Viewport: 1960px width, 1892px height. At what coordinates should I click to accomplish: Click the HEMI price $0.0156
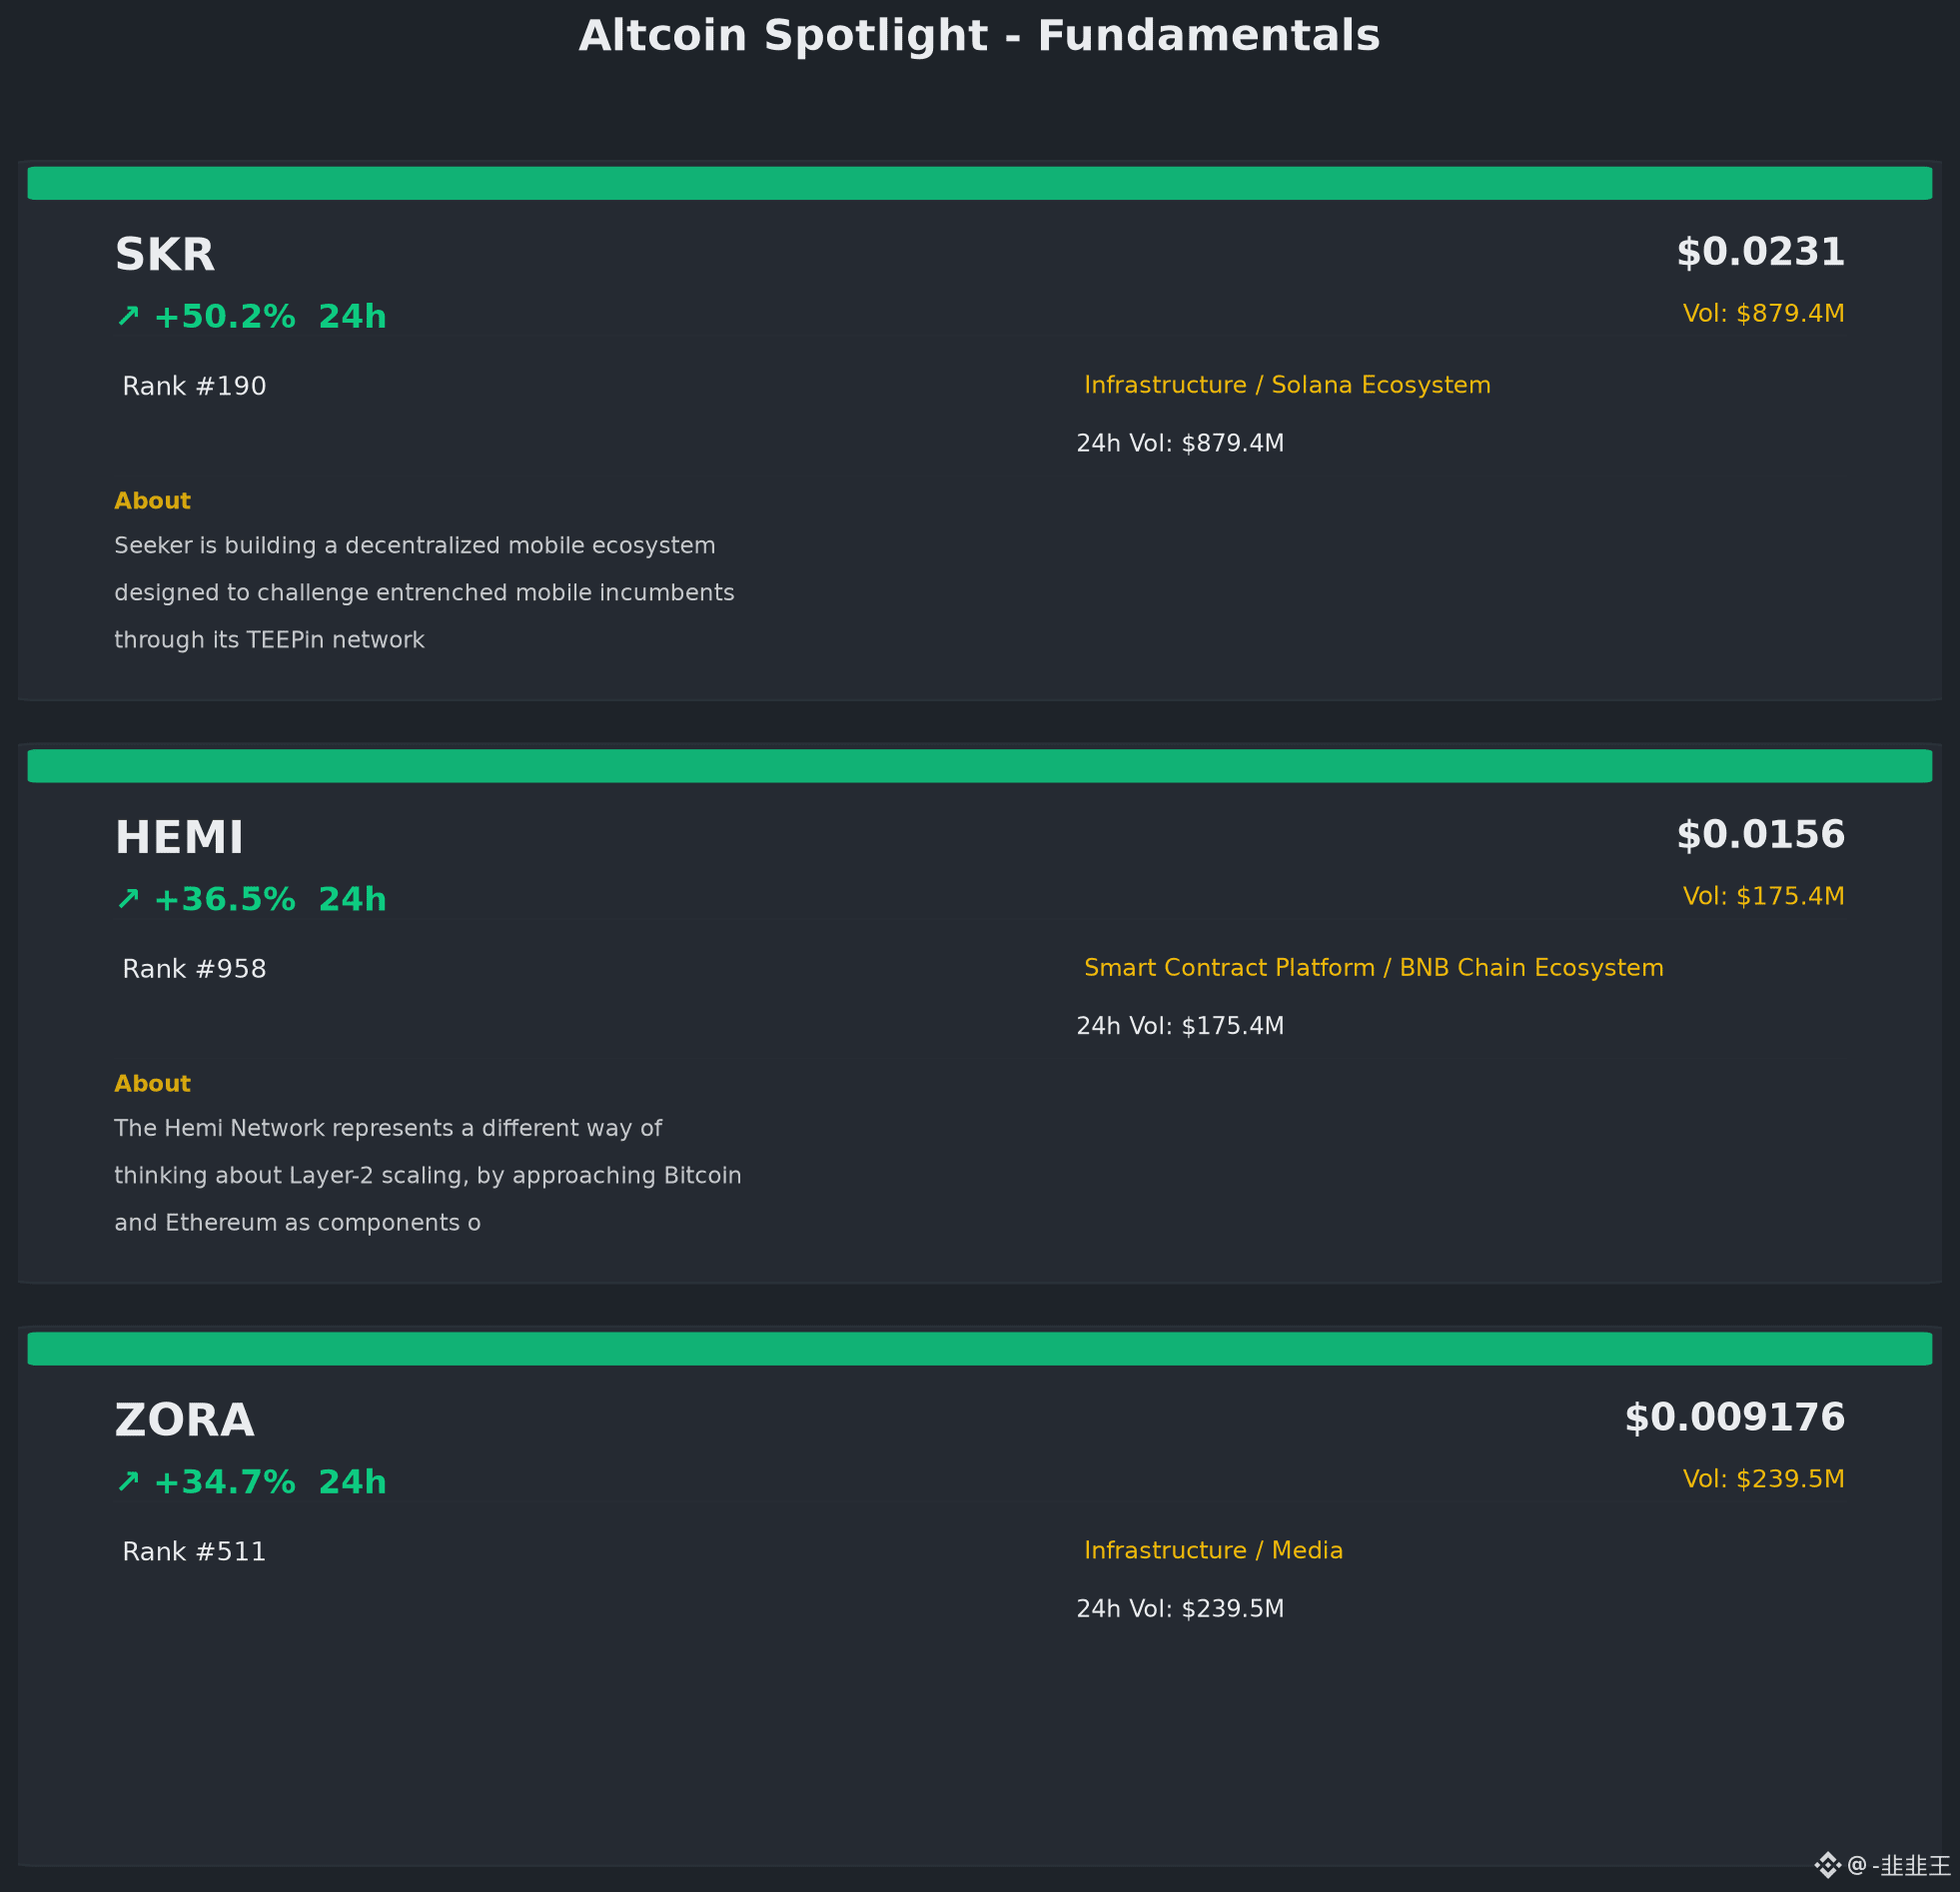[x=1761, y=835]
